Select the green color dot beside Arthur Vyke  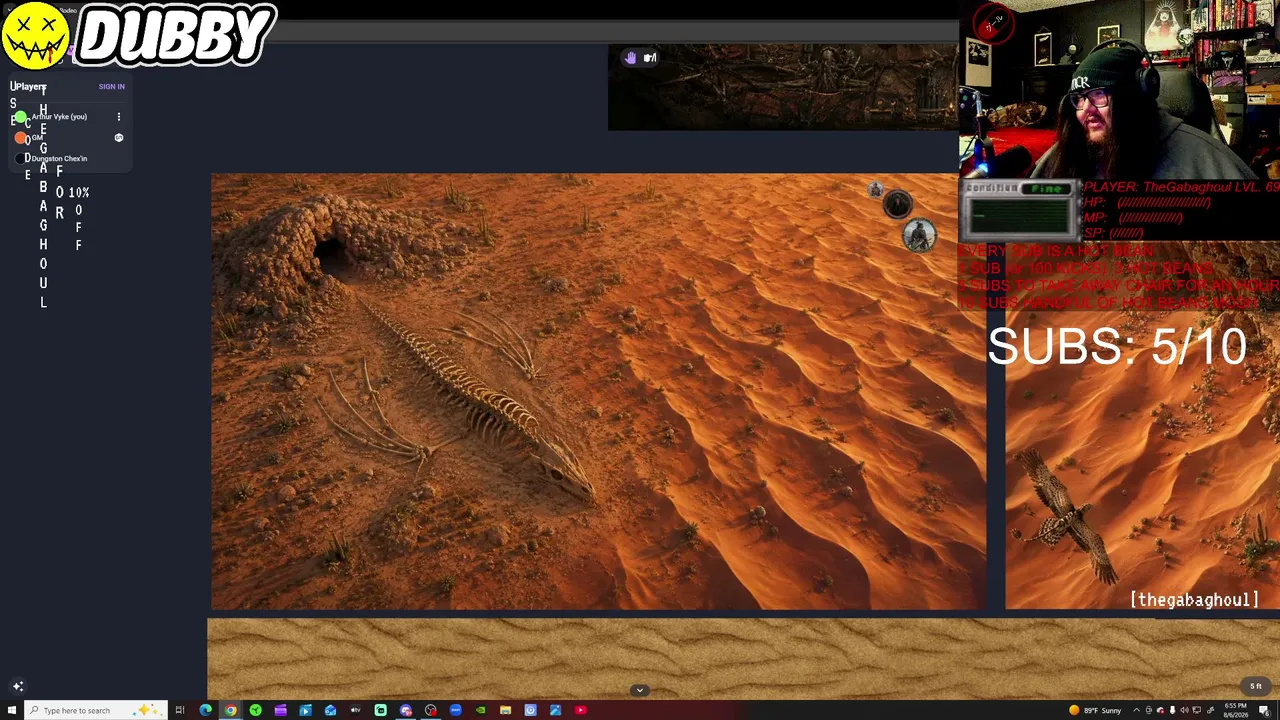pos(20,117)
